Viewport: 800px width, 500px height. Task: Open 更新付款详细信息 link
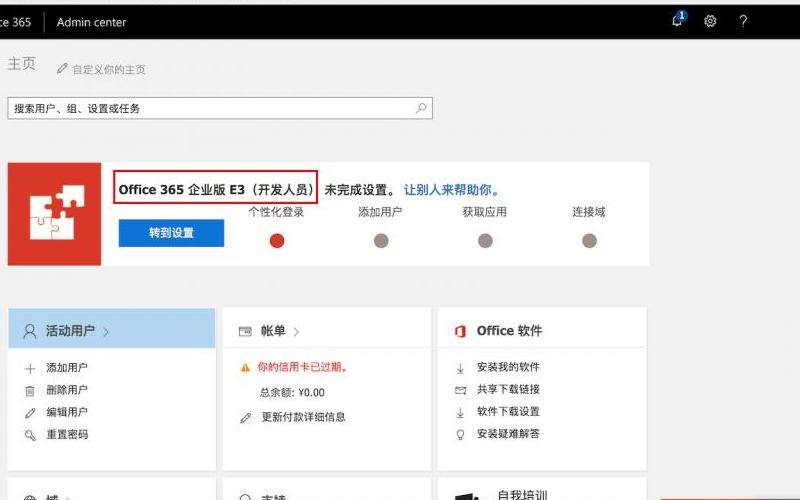pos(304,417)
